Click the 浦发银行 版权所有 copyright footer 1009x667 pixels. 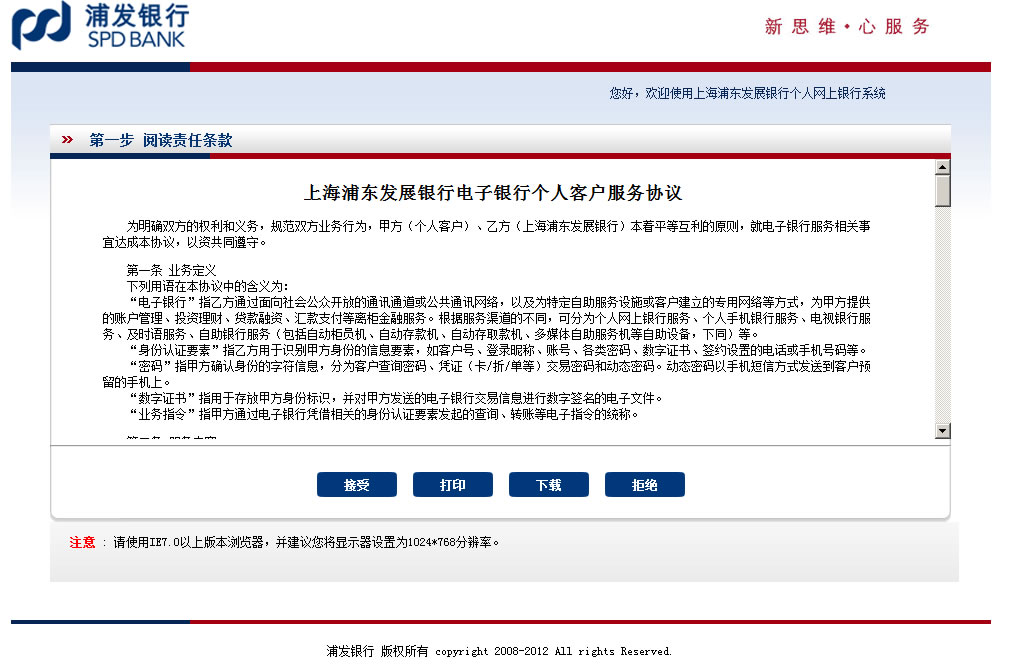499,651
